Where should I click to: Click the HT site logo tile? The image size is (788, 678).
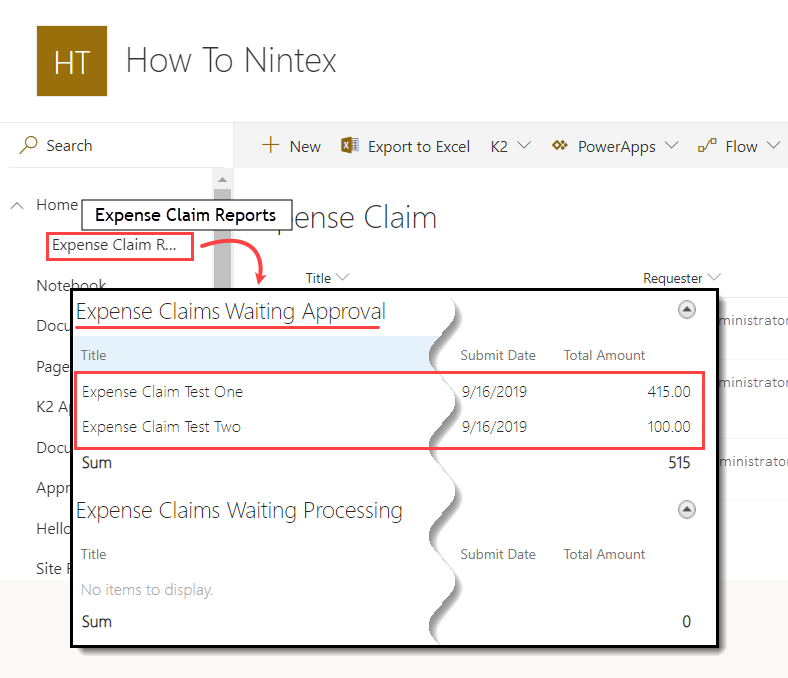pos(71,61)
